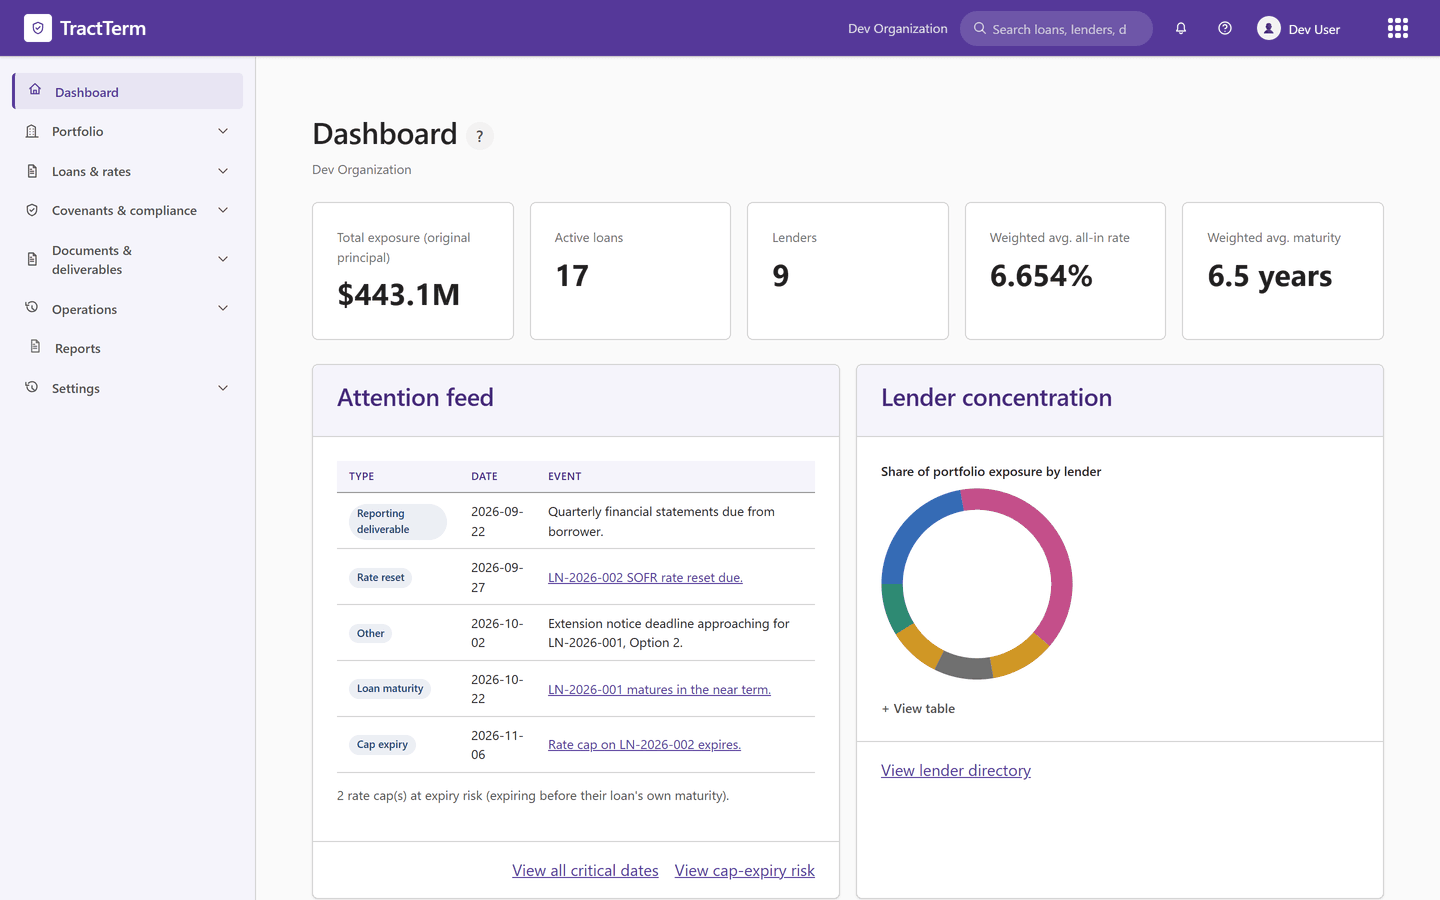Click the TractTerm shield logo icon

point(38,28)
